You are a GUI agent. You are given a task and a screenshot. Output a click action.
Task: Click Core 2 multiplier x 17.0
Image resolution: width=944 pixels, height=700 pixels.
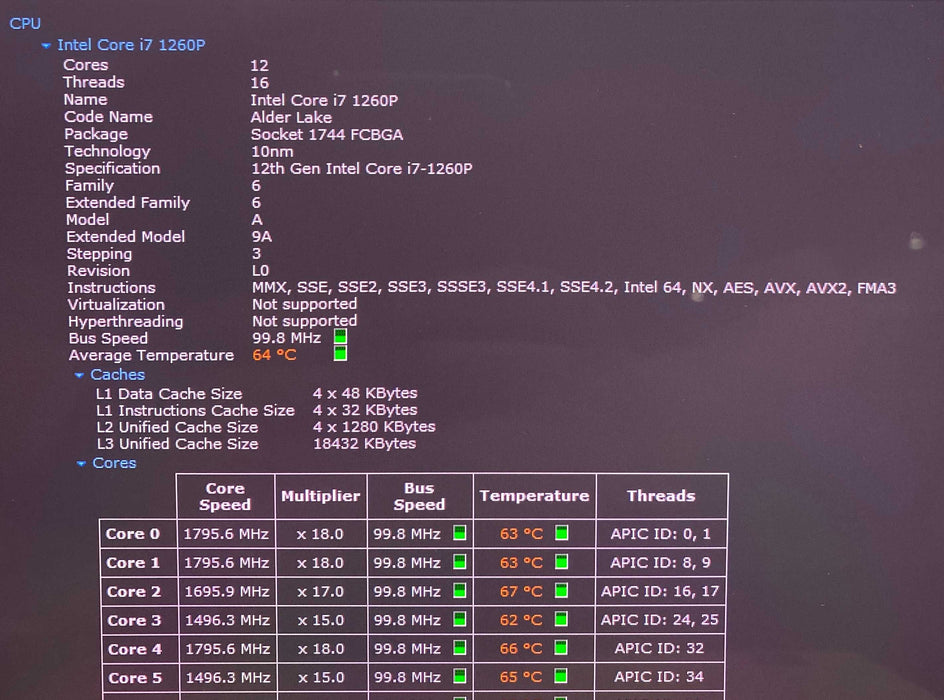(x=320, y=592)
